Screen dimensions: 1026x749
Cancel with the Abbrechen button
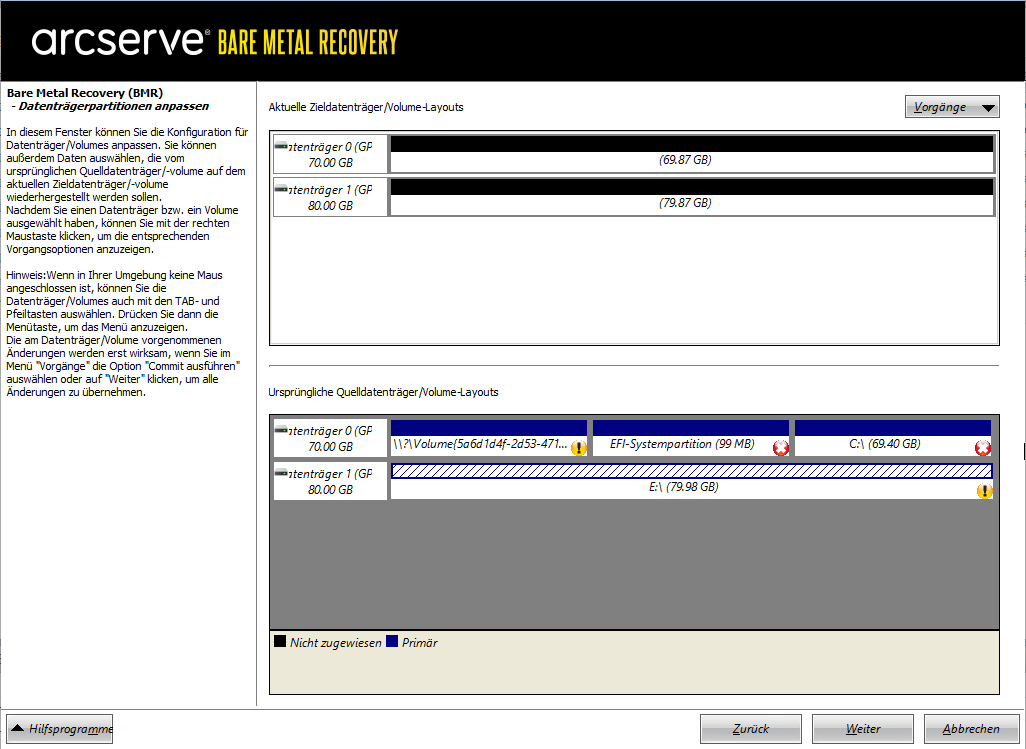(x=971, y=729)
